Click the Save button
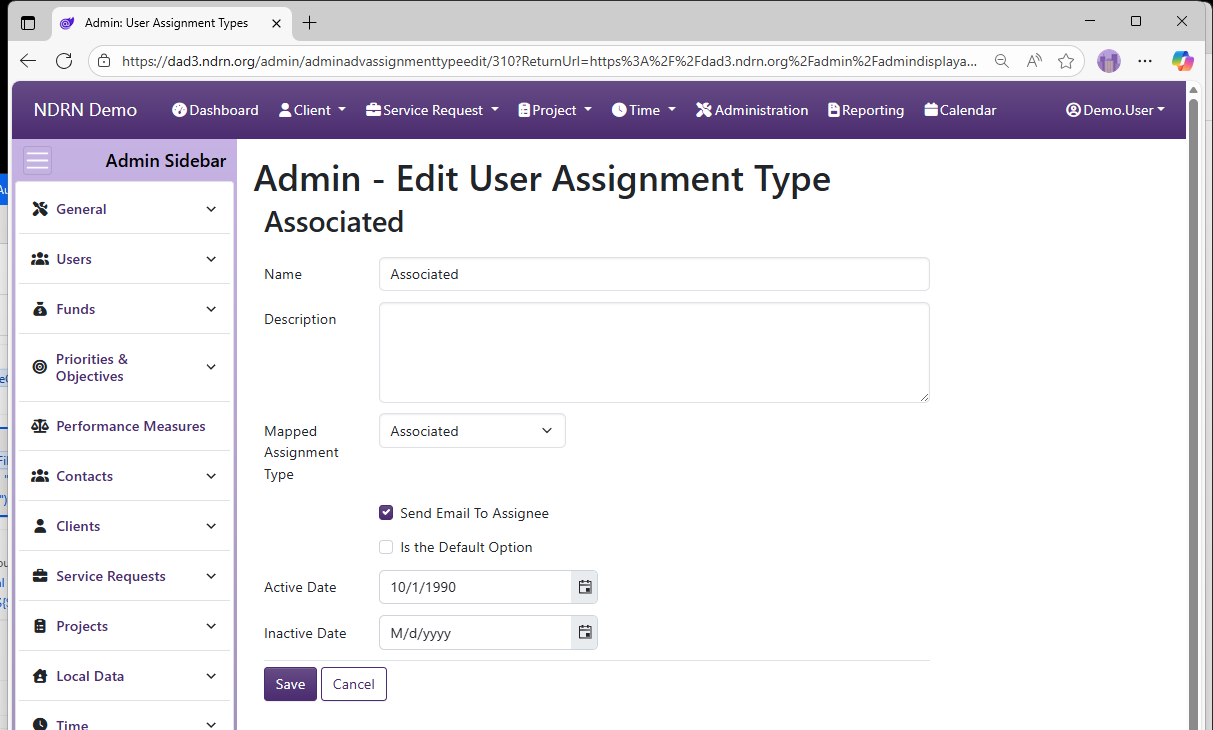Screen dimensions: 1213x730 pos(290,684)
